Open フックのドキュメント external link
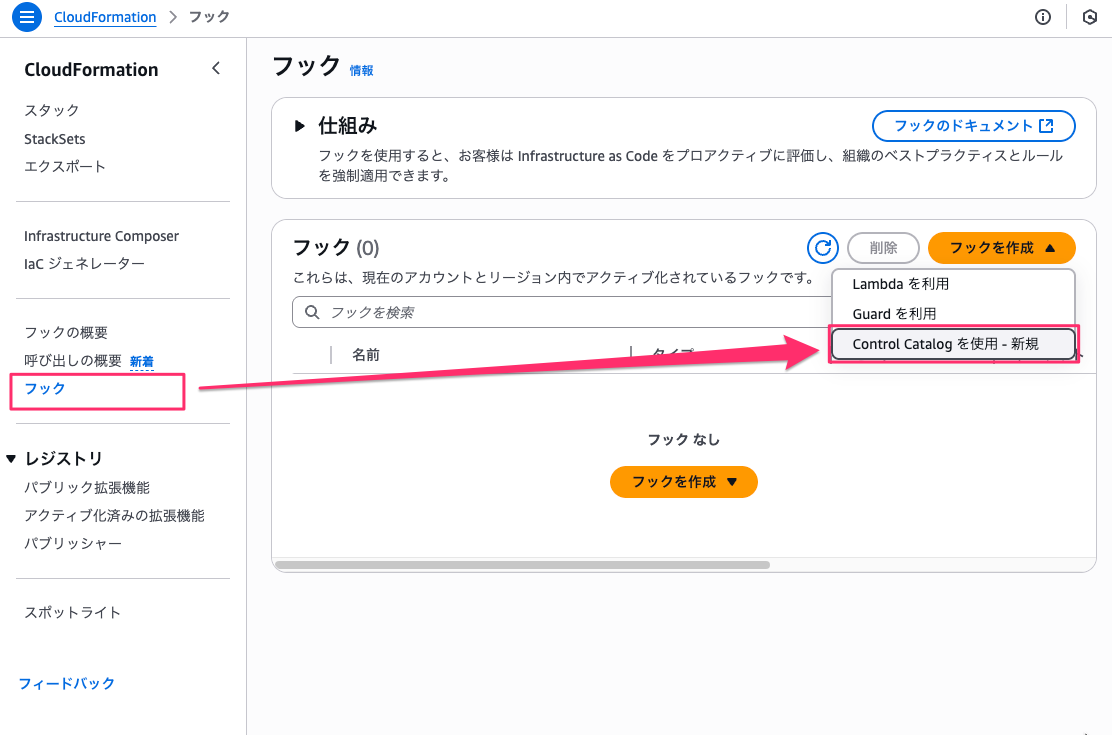This screenshot has height=735, width=1112. tap(974, 126)
